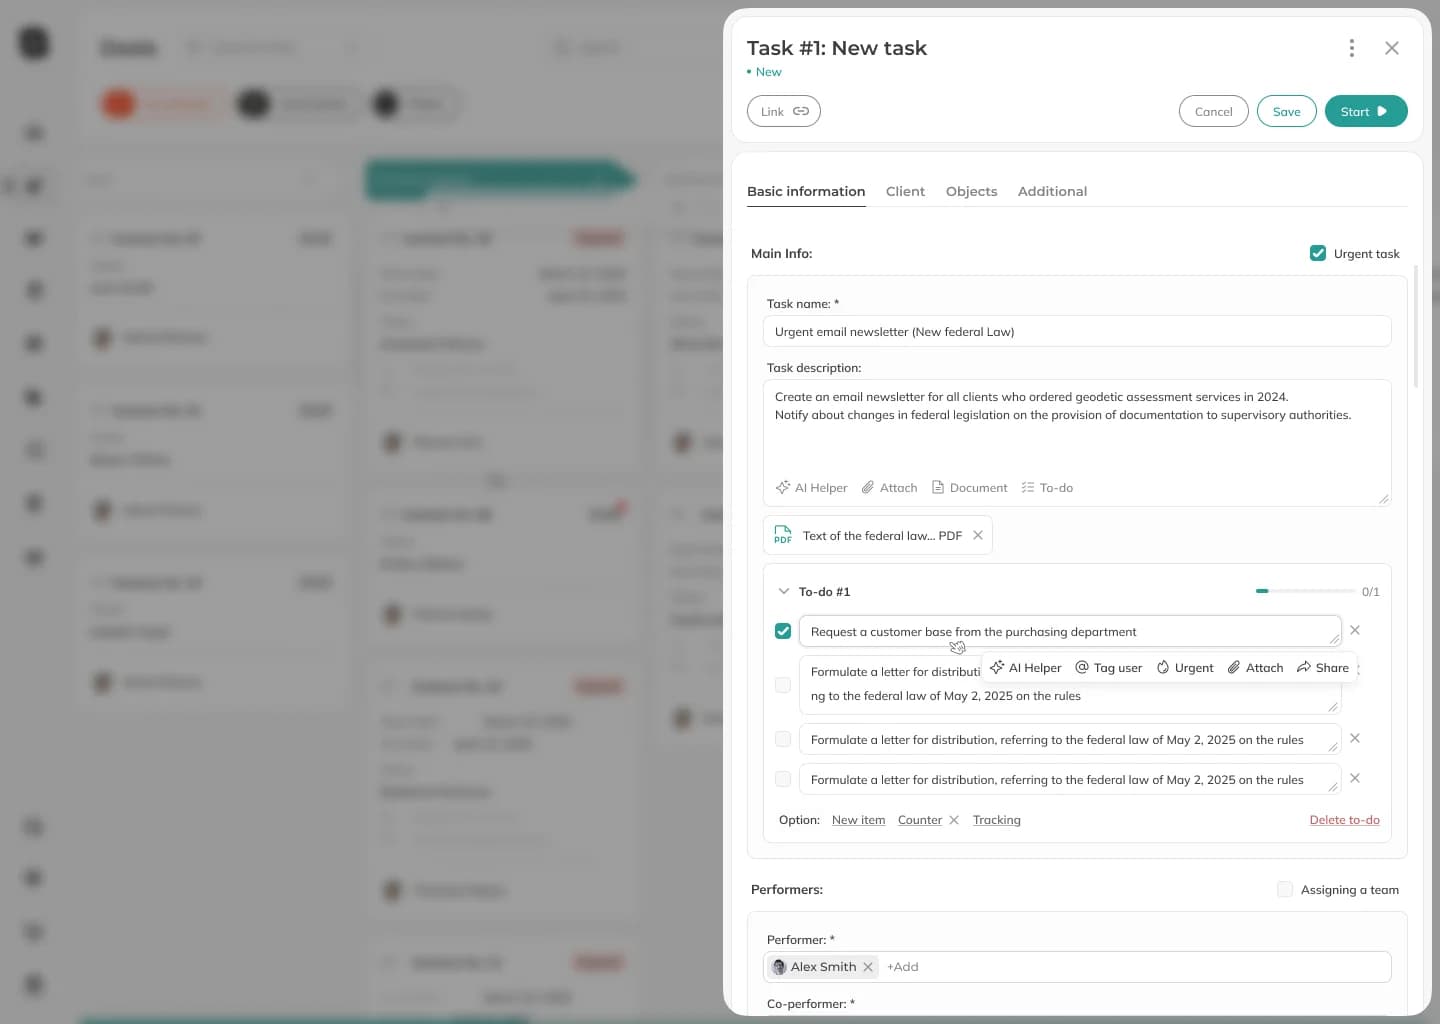Add a To-do list from description toolbar
This screenshot has width=1440, height=1024.
point(1046,488)
